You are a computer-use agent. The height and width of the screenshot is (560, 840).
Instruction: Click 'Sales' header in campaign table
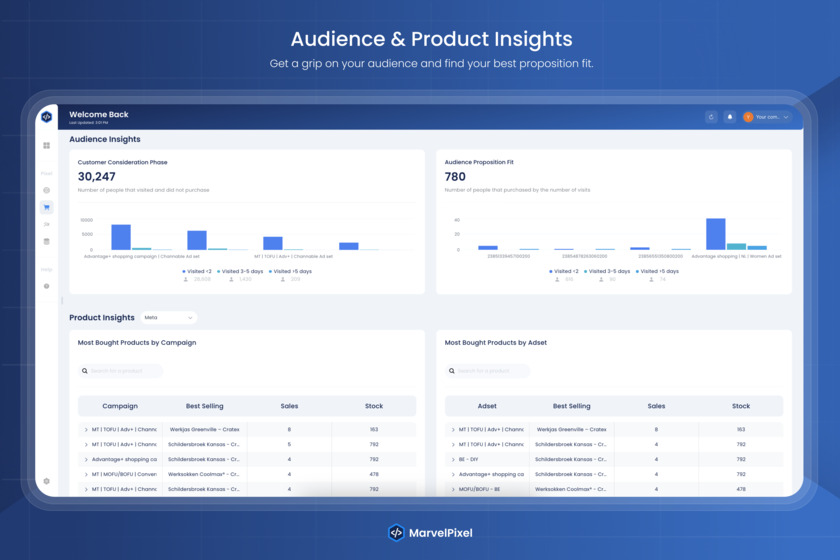click(289, 406)
